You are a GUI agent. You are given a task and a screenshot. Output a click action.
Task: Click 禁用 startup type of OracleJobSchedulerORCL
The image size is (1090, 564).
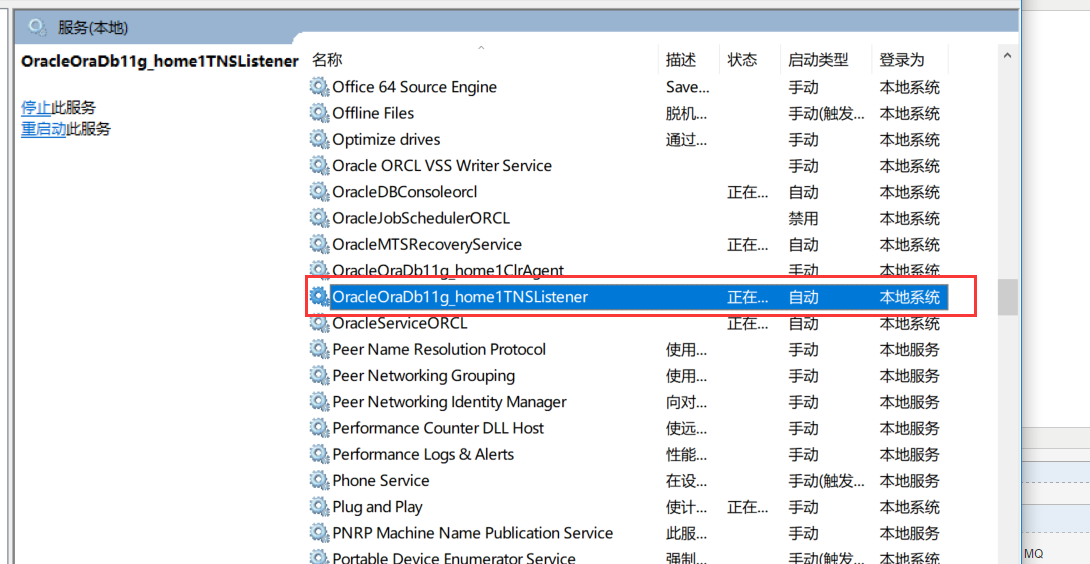click(803, 218)
